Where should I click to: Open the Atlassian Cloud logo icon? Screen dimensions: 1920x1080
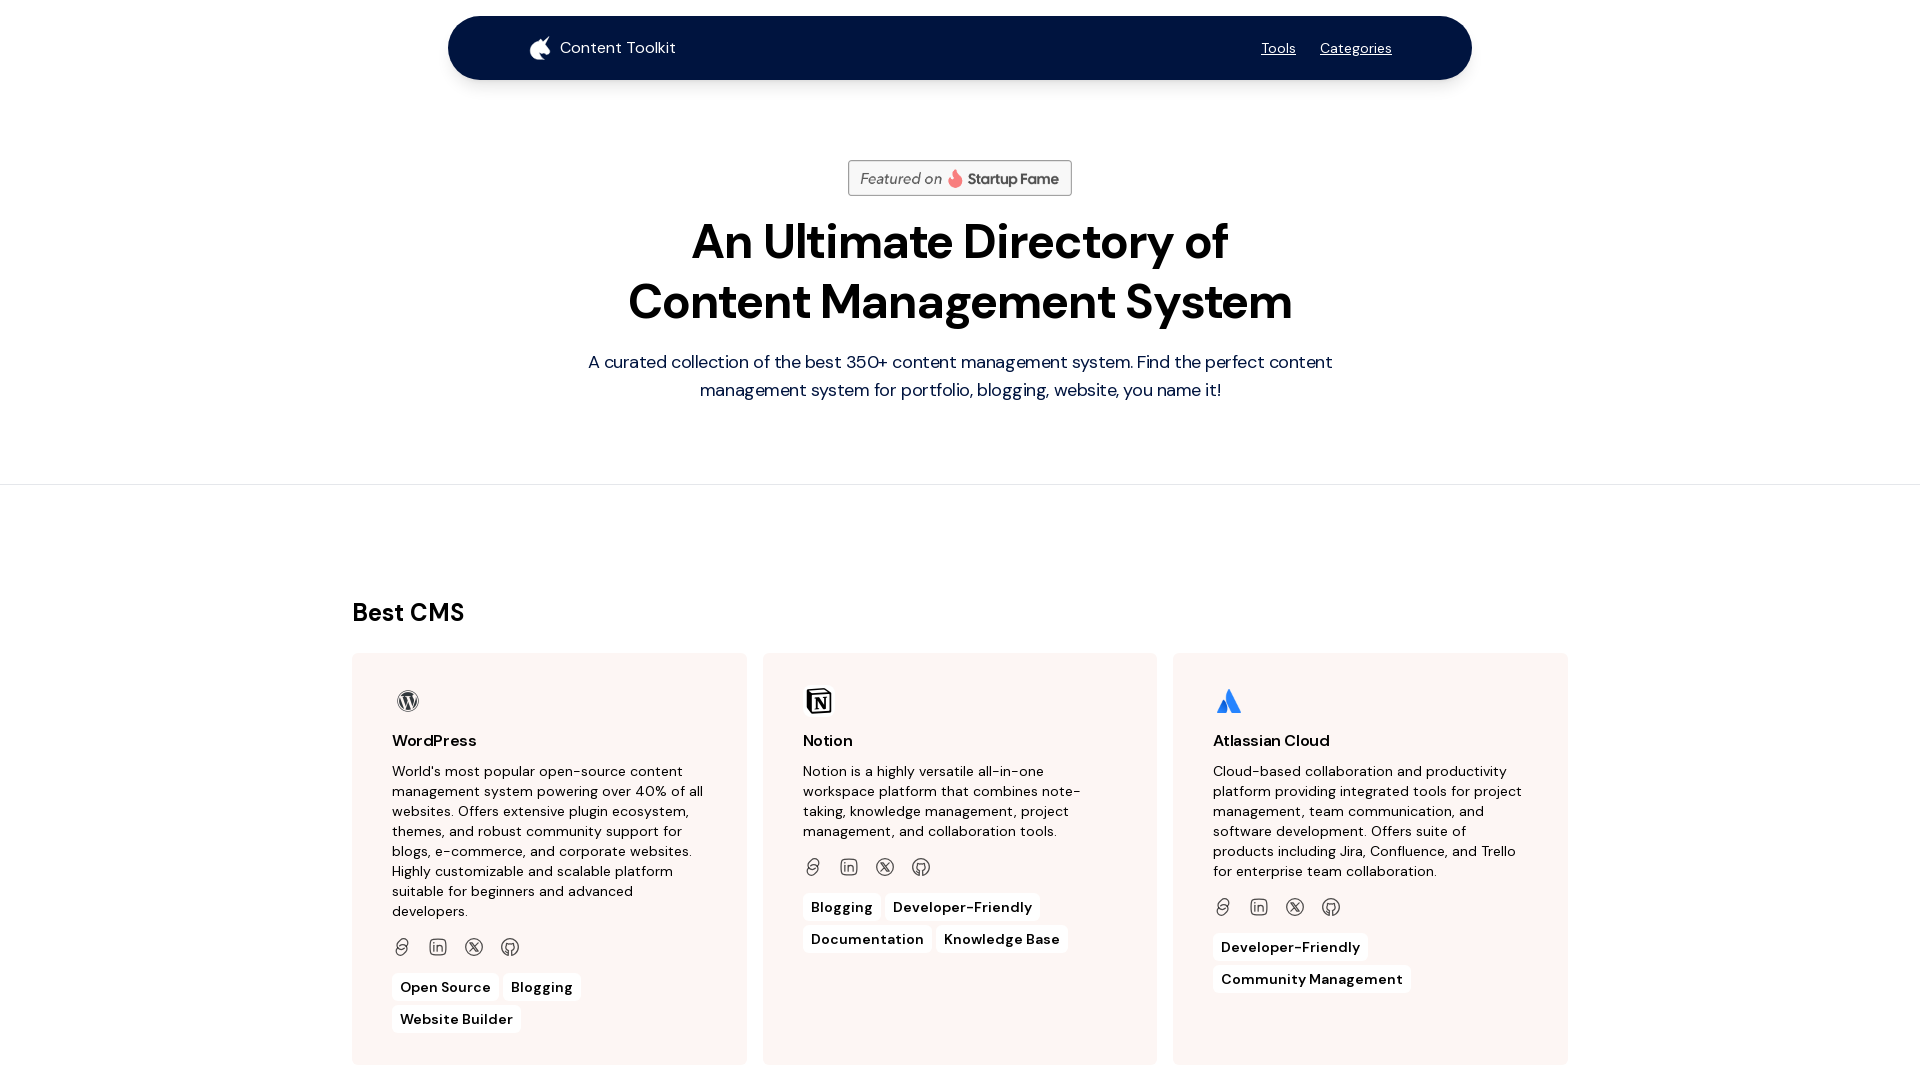(x=1229, y=701)
